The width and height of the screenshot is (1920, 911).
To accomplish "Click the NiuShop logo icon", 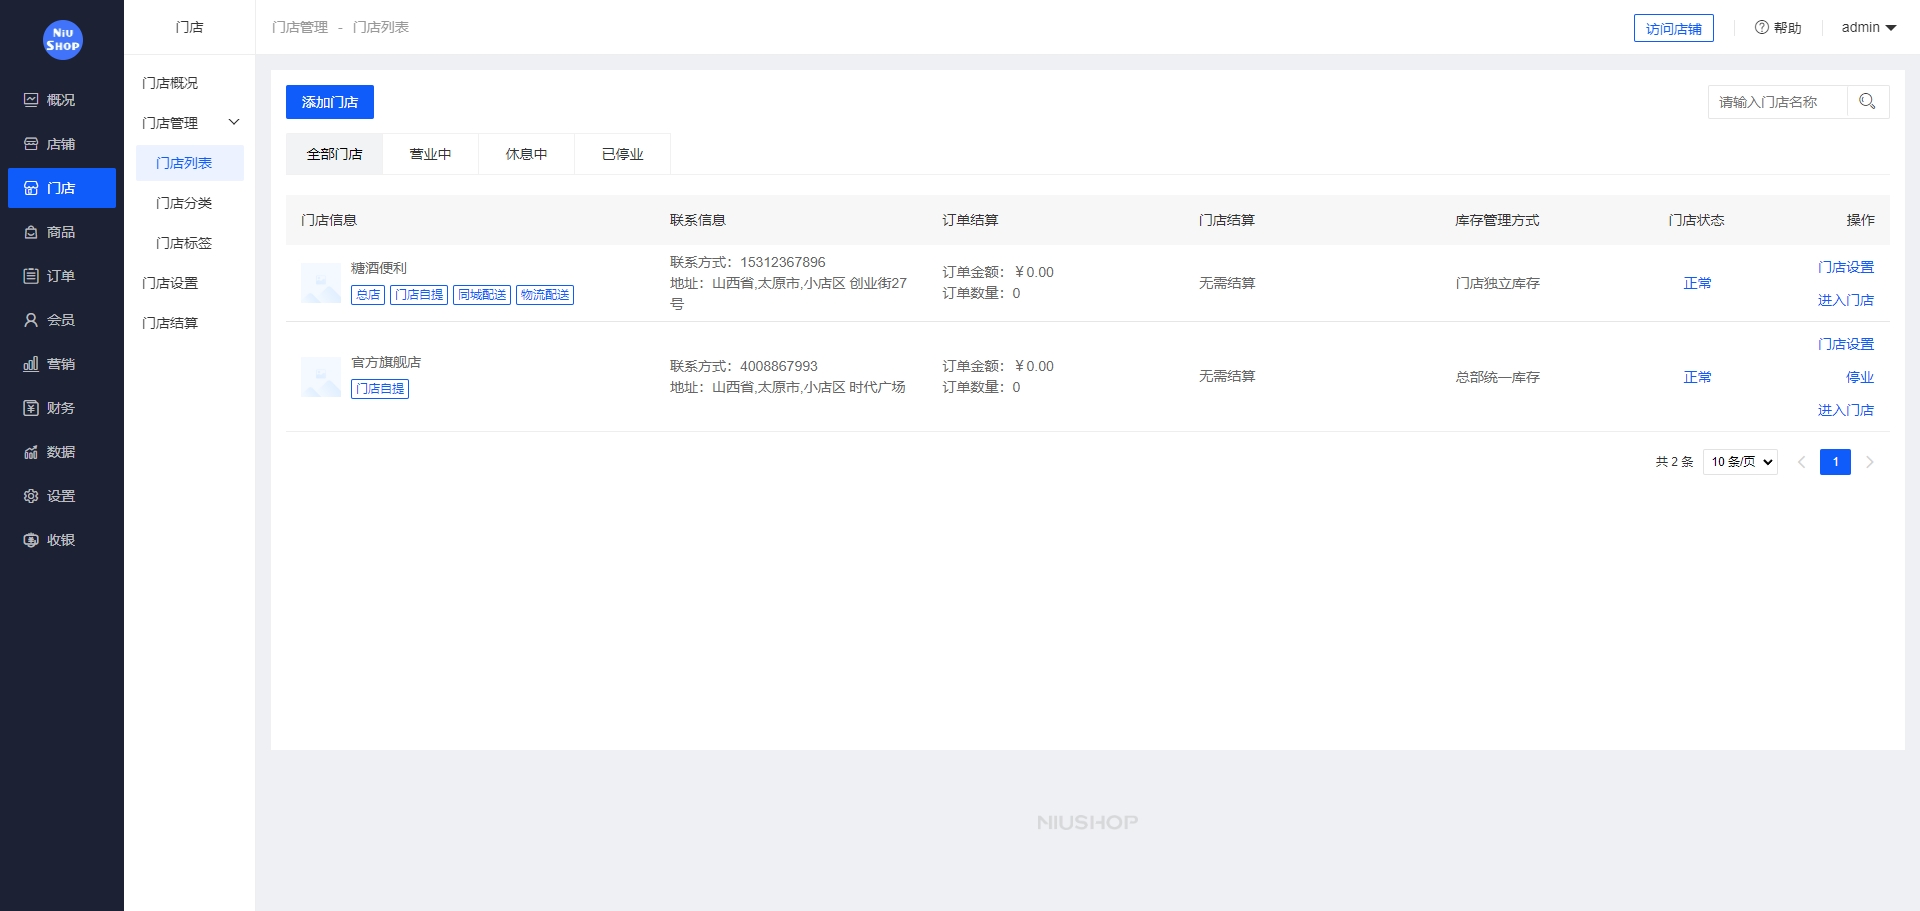I will (62, 40).
